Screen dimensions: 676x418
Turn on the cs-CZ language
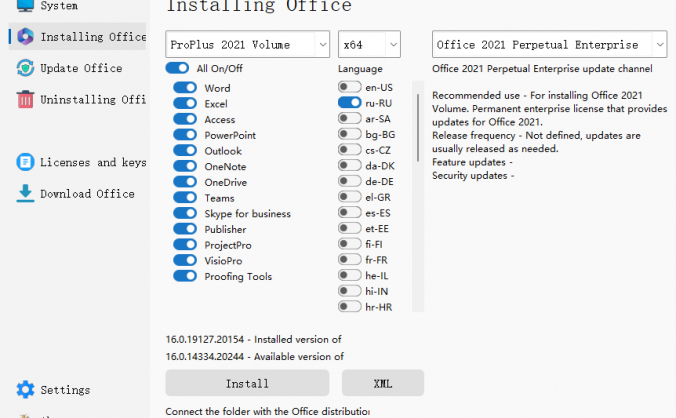pos(350,150)
